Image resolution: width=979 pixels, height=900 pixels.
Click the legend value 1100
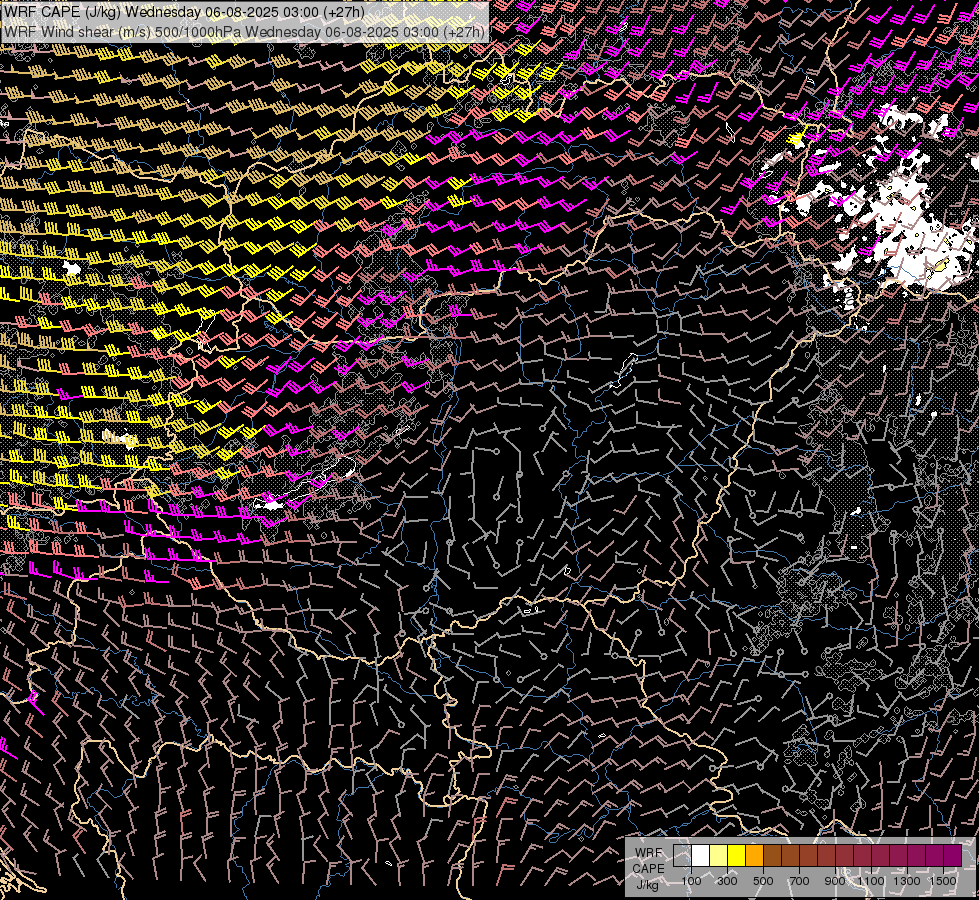point(870,881)
